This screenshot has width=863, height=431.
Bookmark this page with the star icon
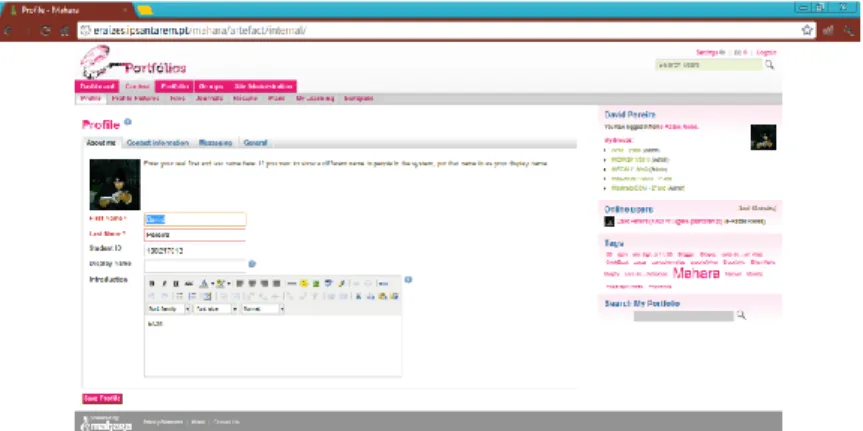tap(807, 30)
